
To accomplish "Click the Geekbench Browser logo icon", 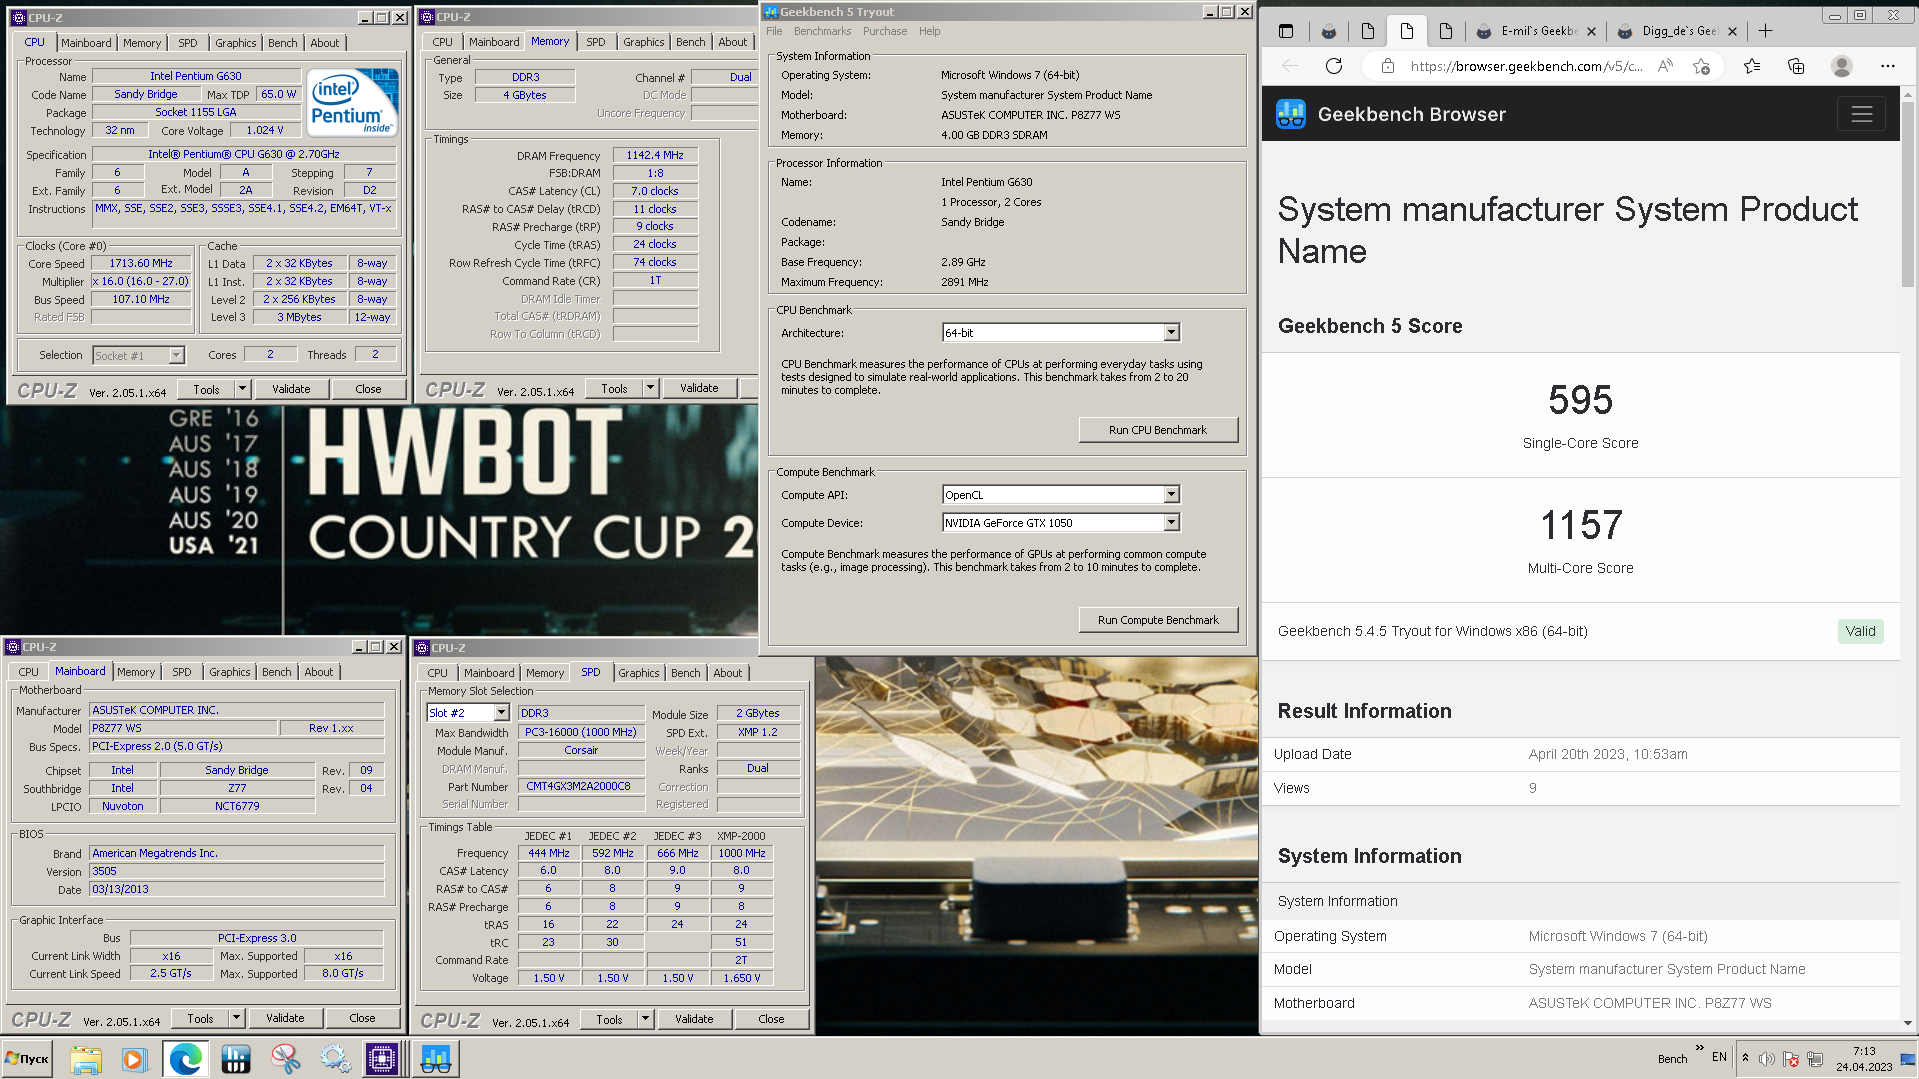I will pyautogui.click(x=1291, y=114).
